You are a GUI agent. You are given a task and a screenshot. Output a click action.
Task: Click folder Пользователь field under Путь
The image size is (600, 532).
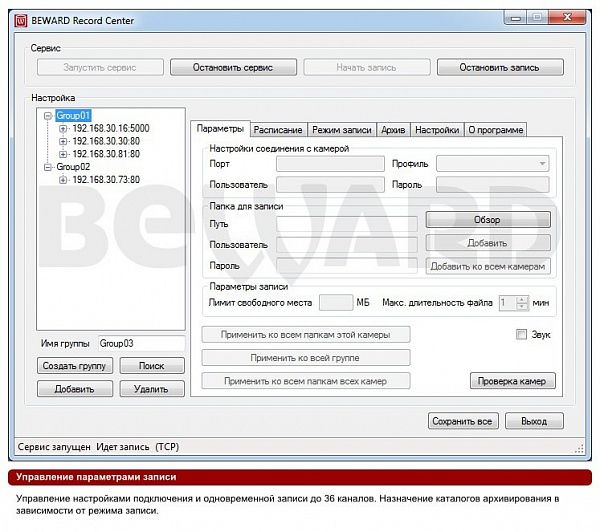click(347, 245)
